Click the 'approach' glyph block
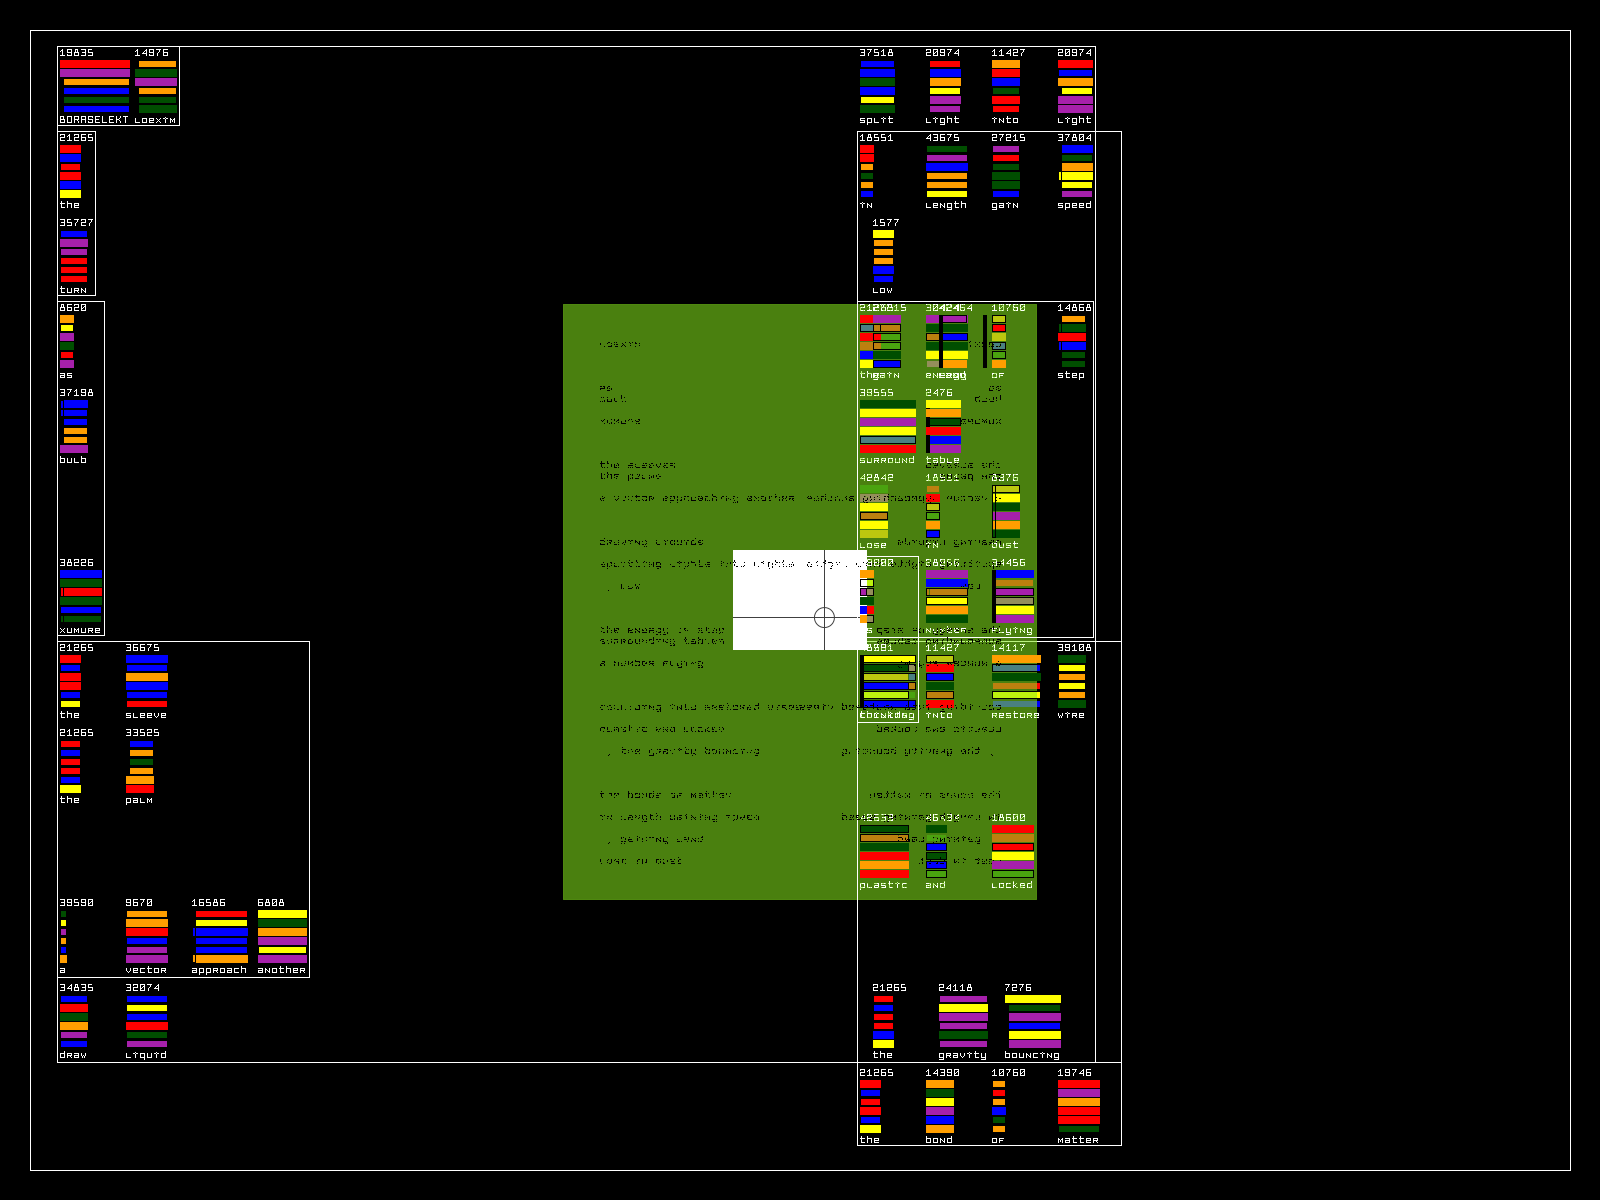 pos(220,936)
